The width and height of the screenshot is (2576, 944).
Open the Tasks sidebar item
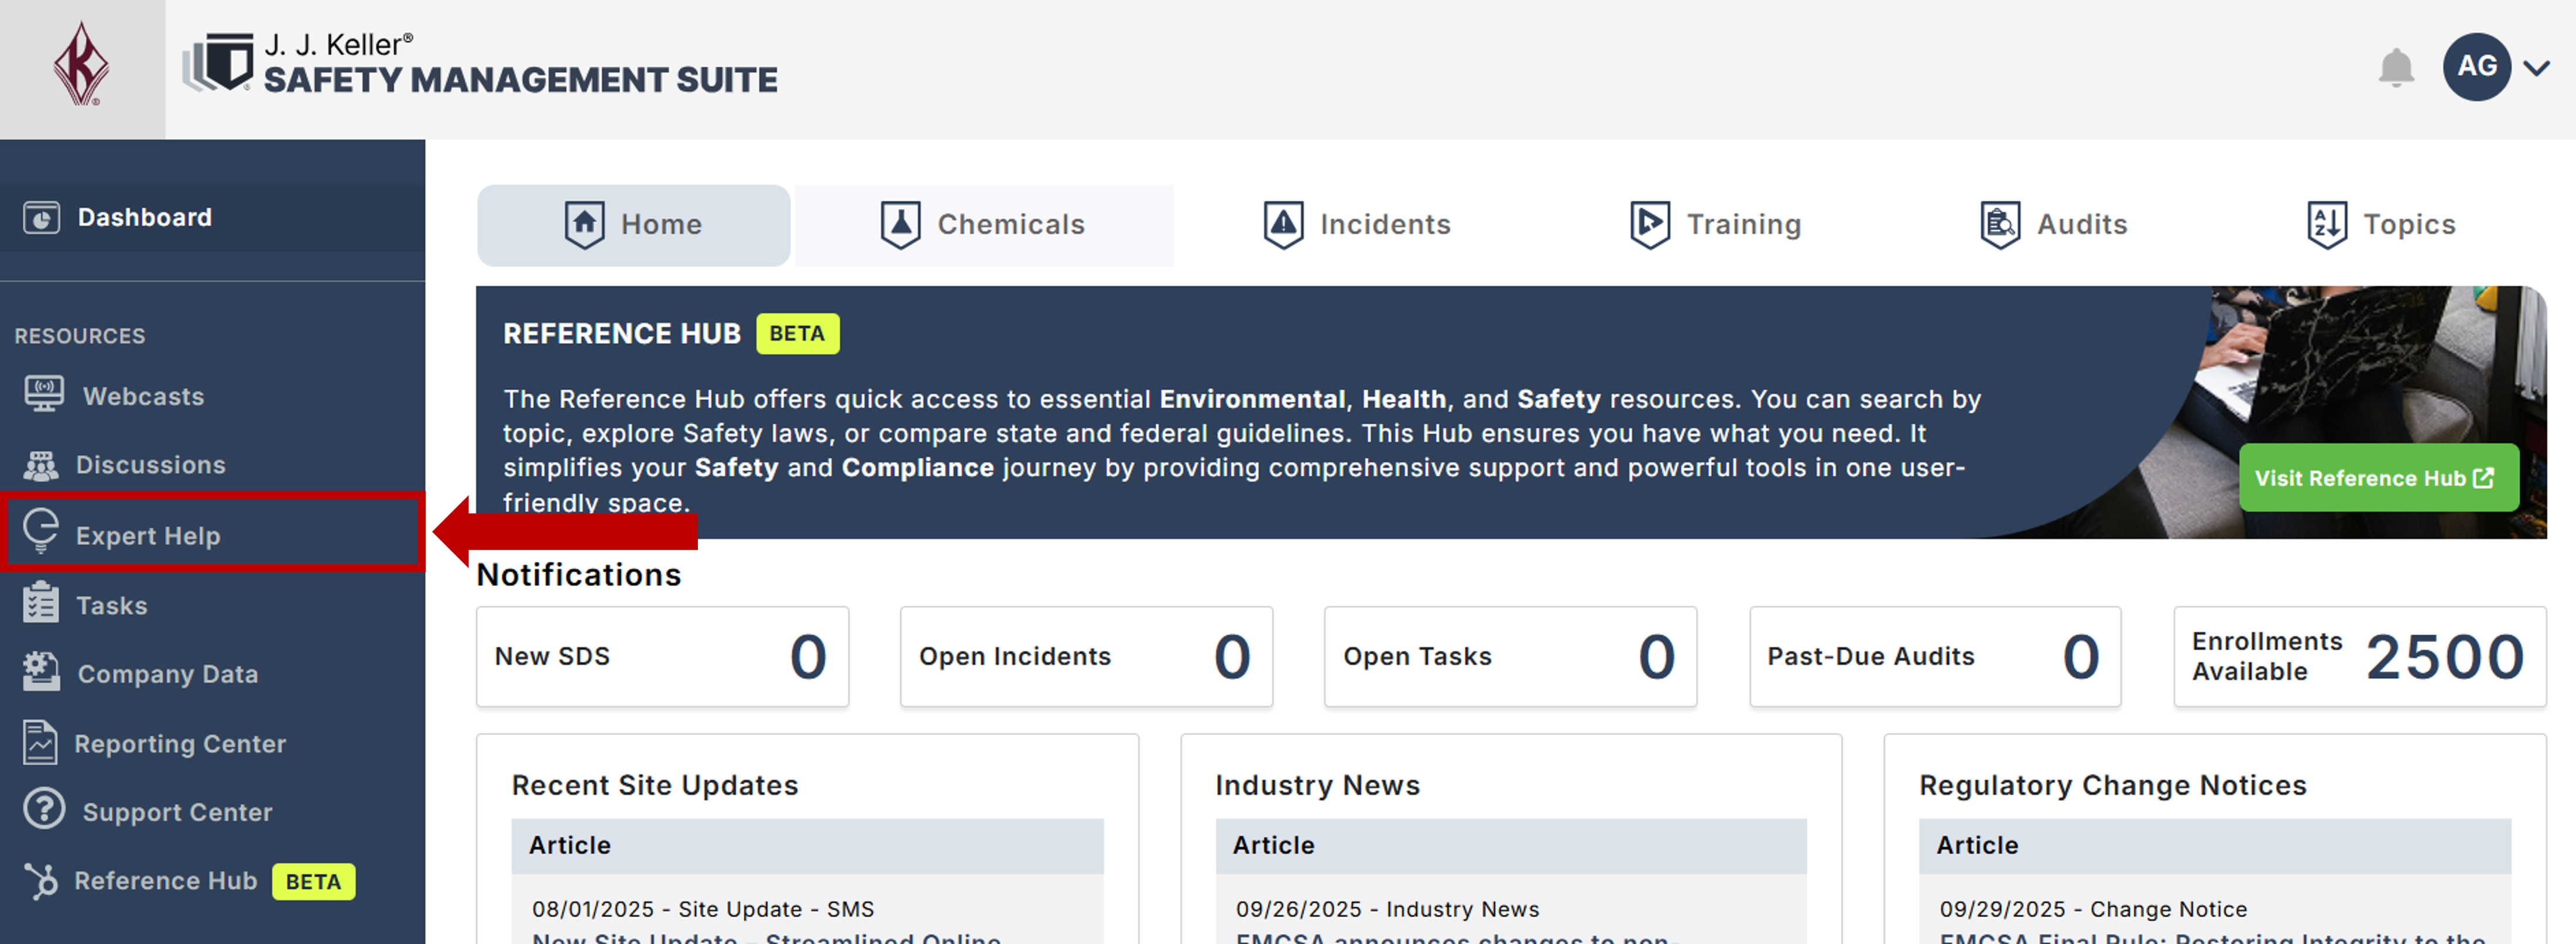coord(111,606)
